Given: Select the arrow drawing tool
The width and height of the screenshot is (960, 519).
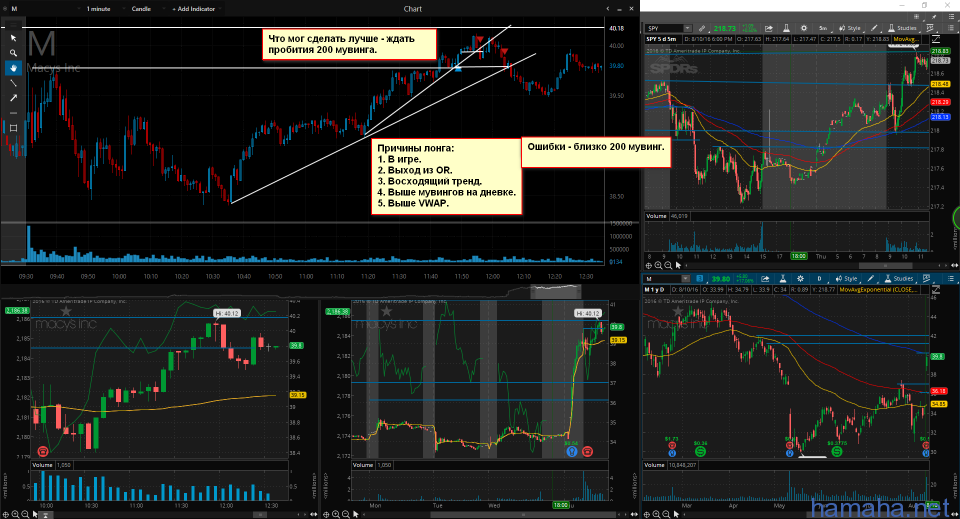Looking at the screenshot, I should coord(13,98).
